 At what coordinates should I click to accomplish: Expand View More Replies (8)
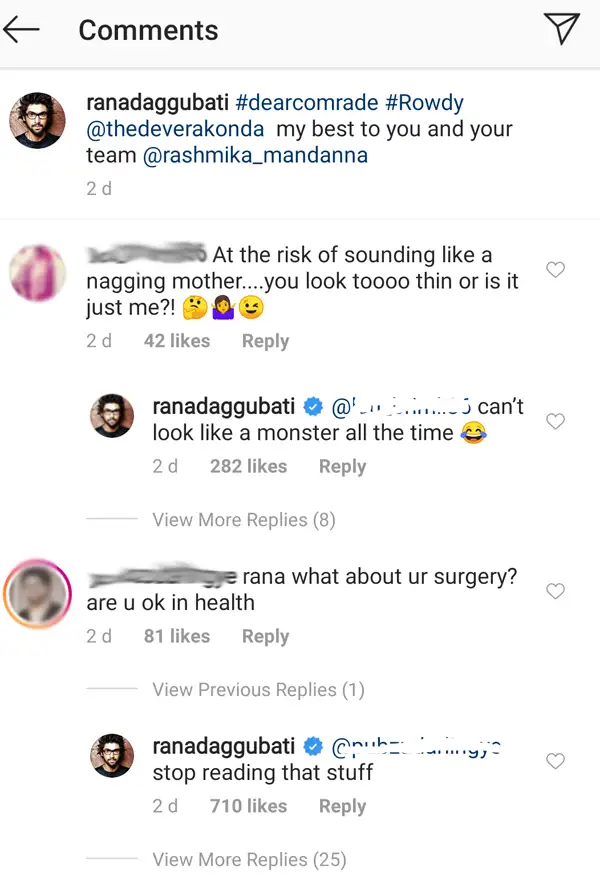[x=243, y=520]
